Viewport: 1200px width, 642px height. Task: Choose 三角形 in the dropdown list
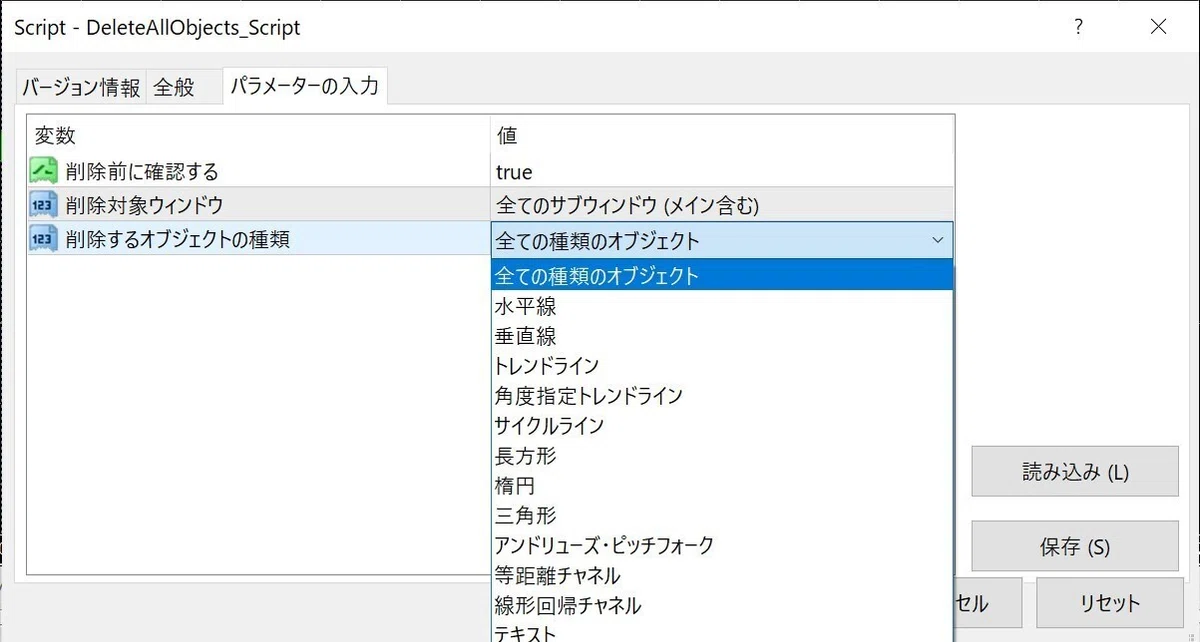pyautogui.click(x=722, y=515)
